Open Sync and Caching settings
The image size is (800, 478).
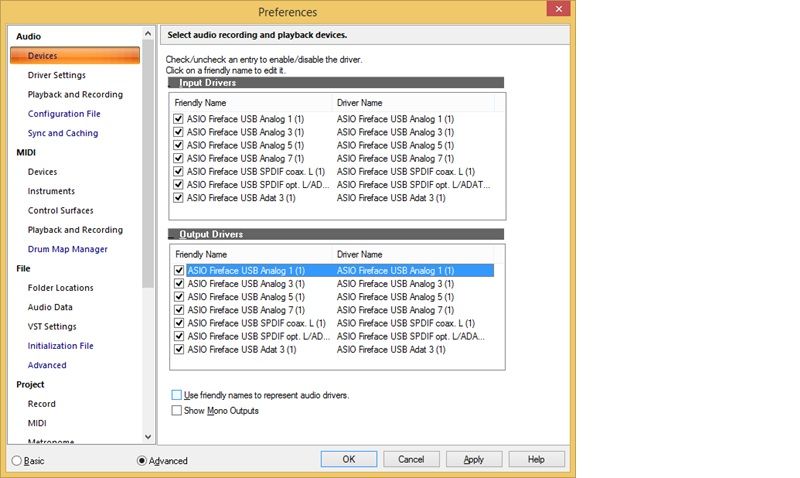pos(62,133)
